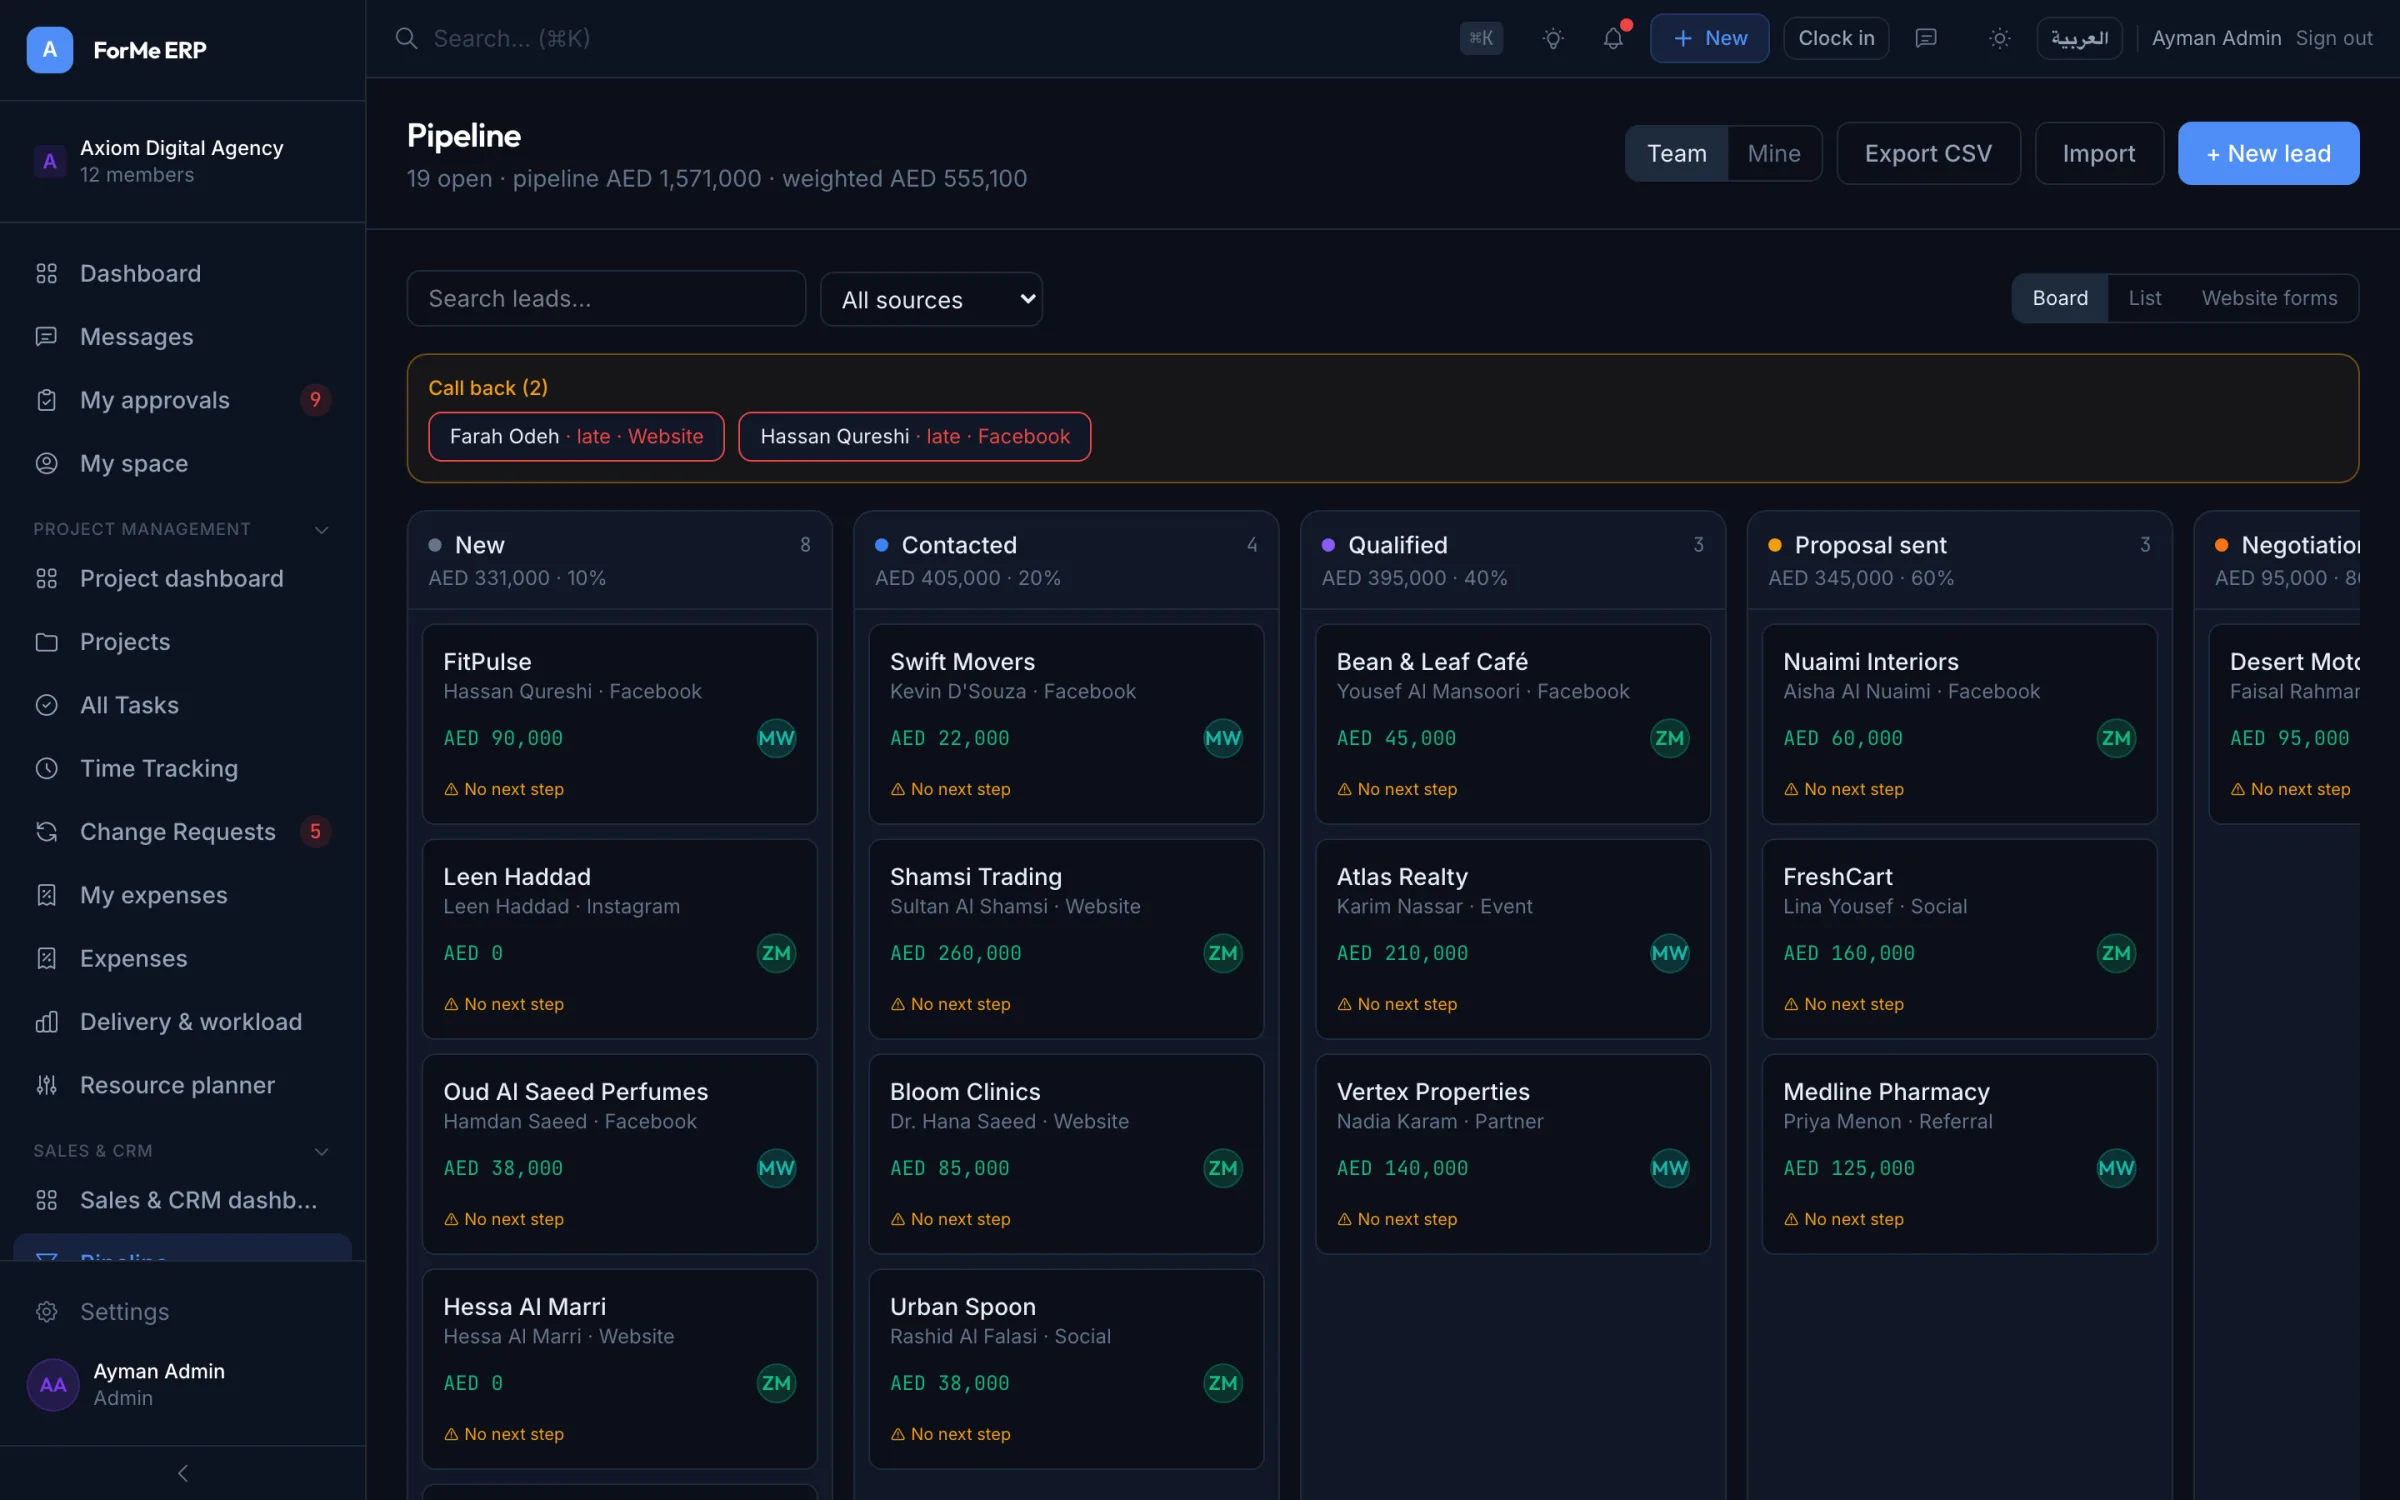This screenshot has width=2400, height=1500.
Task: Switch to Website forms tab
Action: point(2269,298)
